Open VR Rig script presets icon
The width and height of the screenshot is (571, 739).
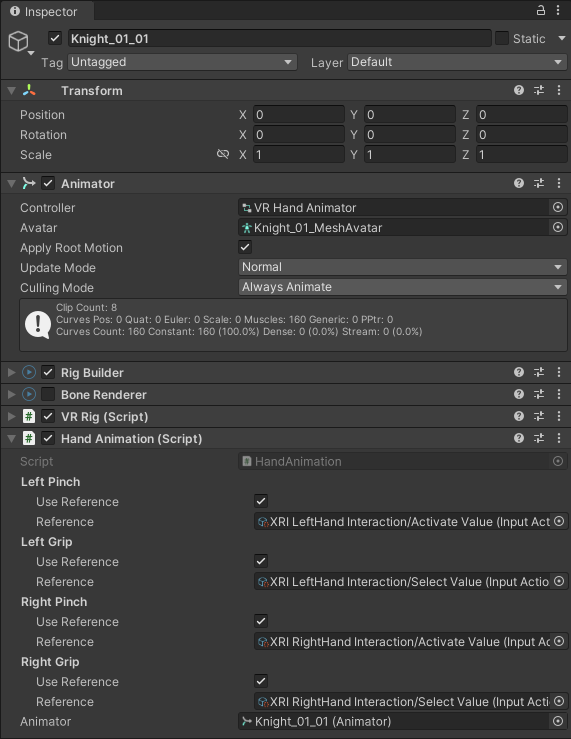tap(539, 416)
